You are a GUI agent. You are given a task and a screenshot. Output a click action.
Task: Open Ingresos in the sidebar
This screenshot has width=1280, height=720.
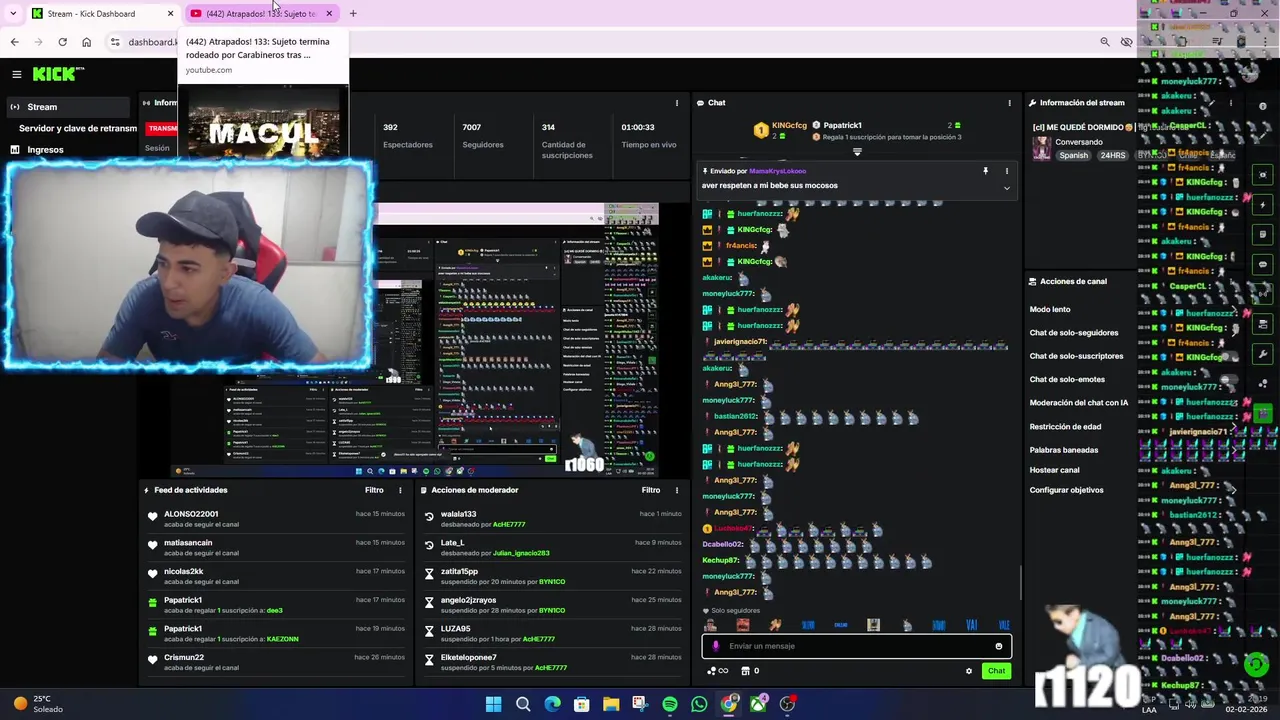coord(45,150)
